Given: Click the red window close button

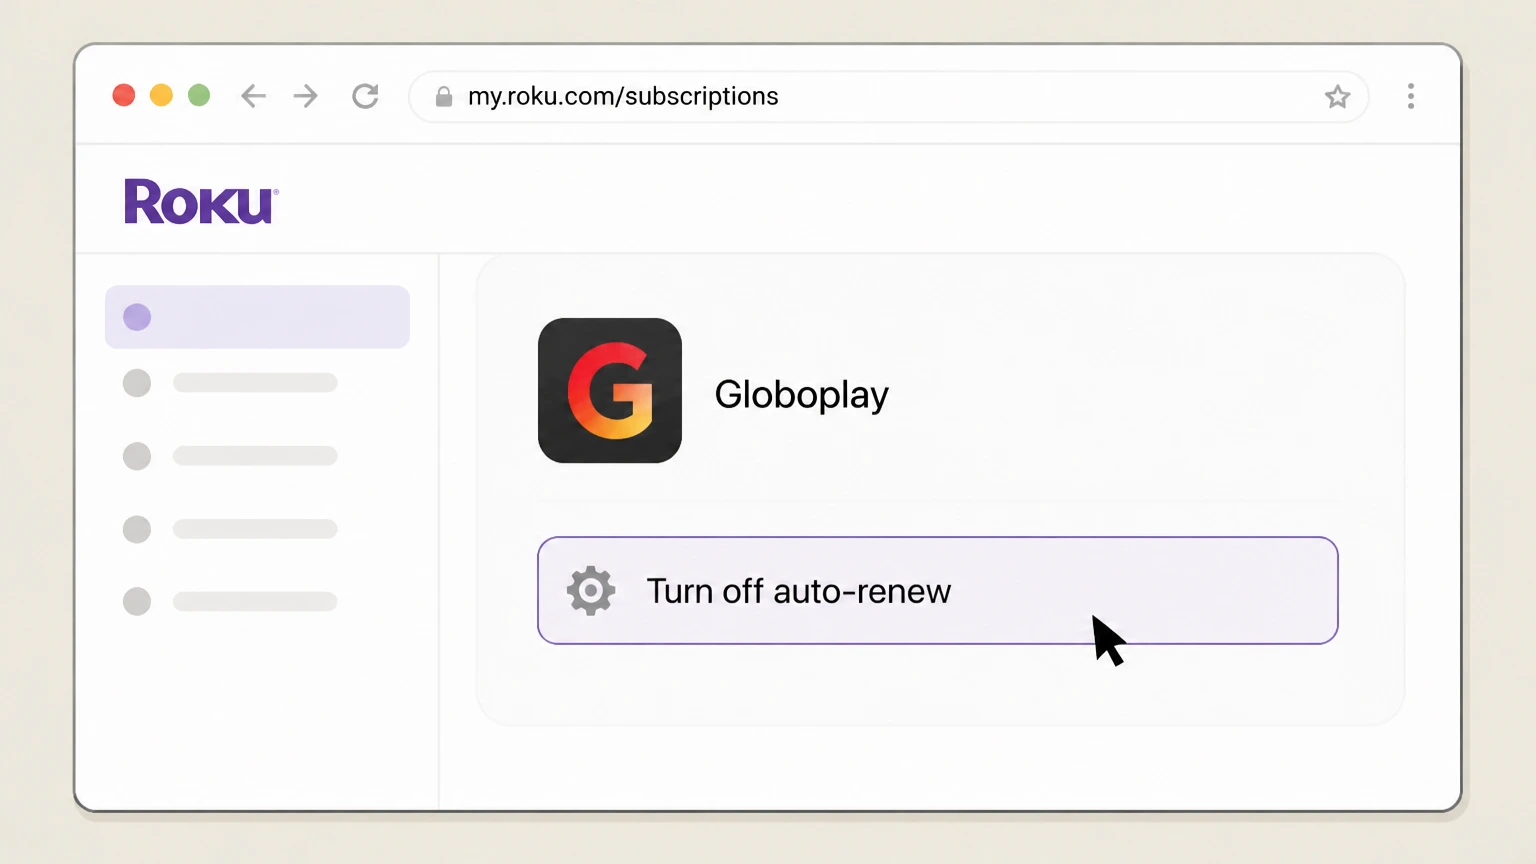Looking at the screenshot, I should pos(124,95).
